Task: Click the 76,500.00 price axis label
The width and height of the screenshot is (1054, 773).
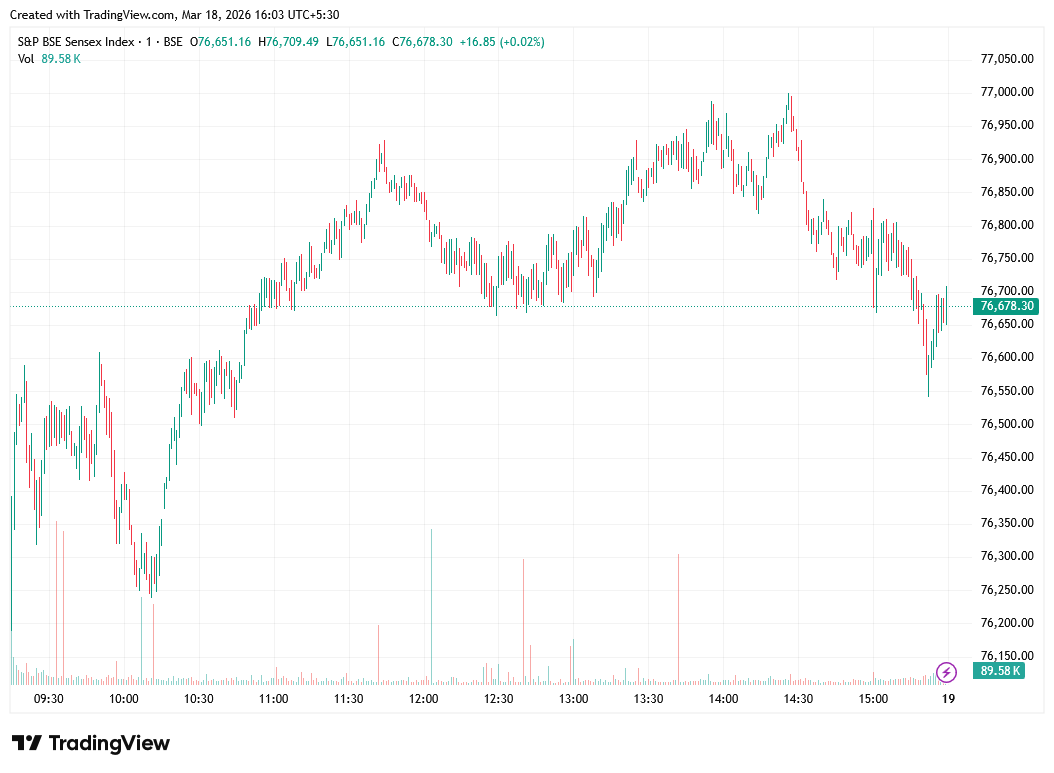Action: coord(1006,424)
